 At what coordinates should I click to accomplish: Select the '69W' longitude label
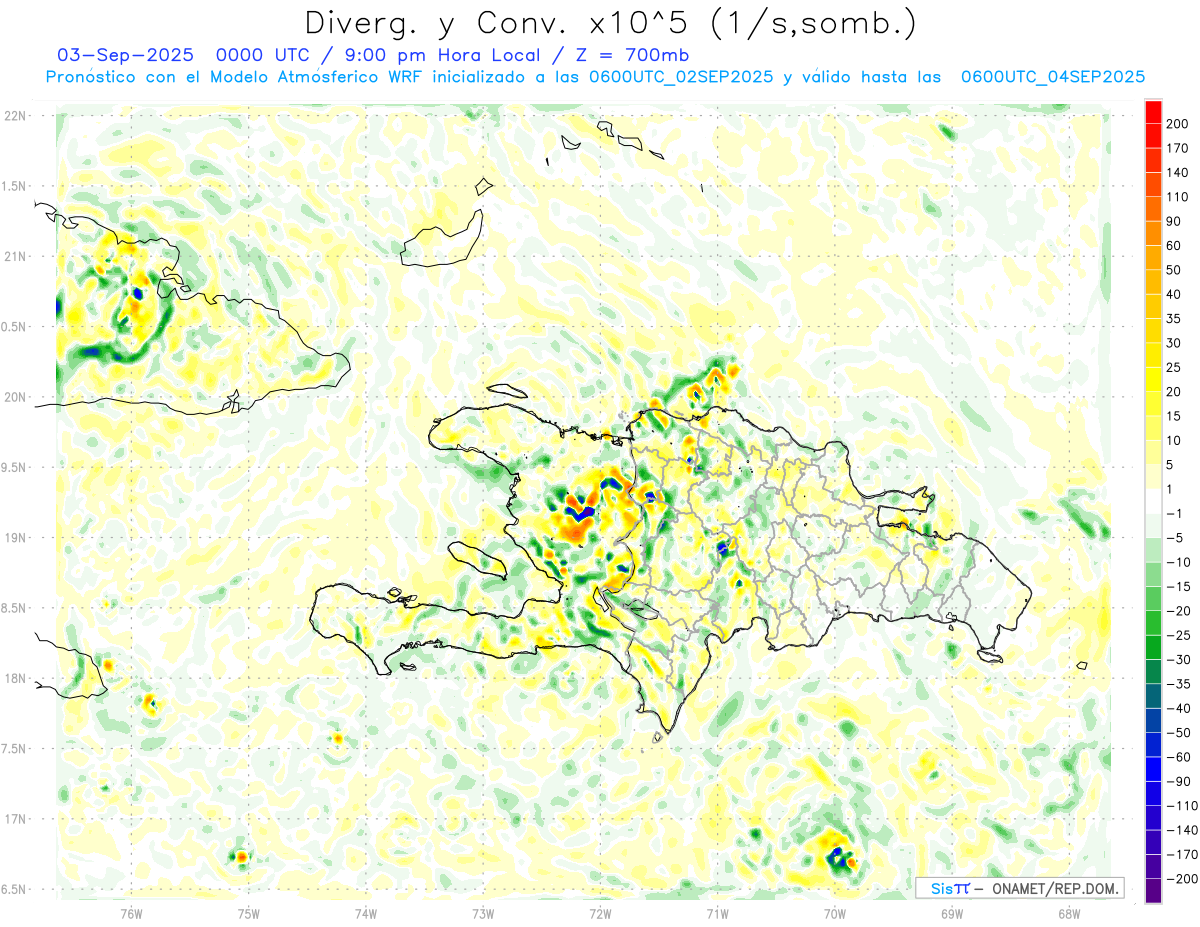[951, 913]
